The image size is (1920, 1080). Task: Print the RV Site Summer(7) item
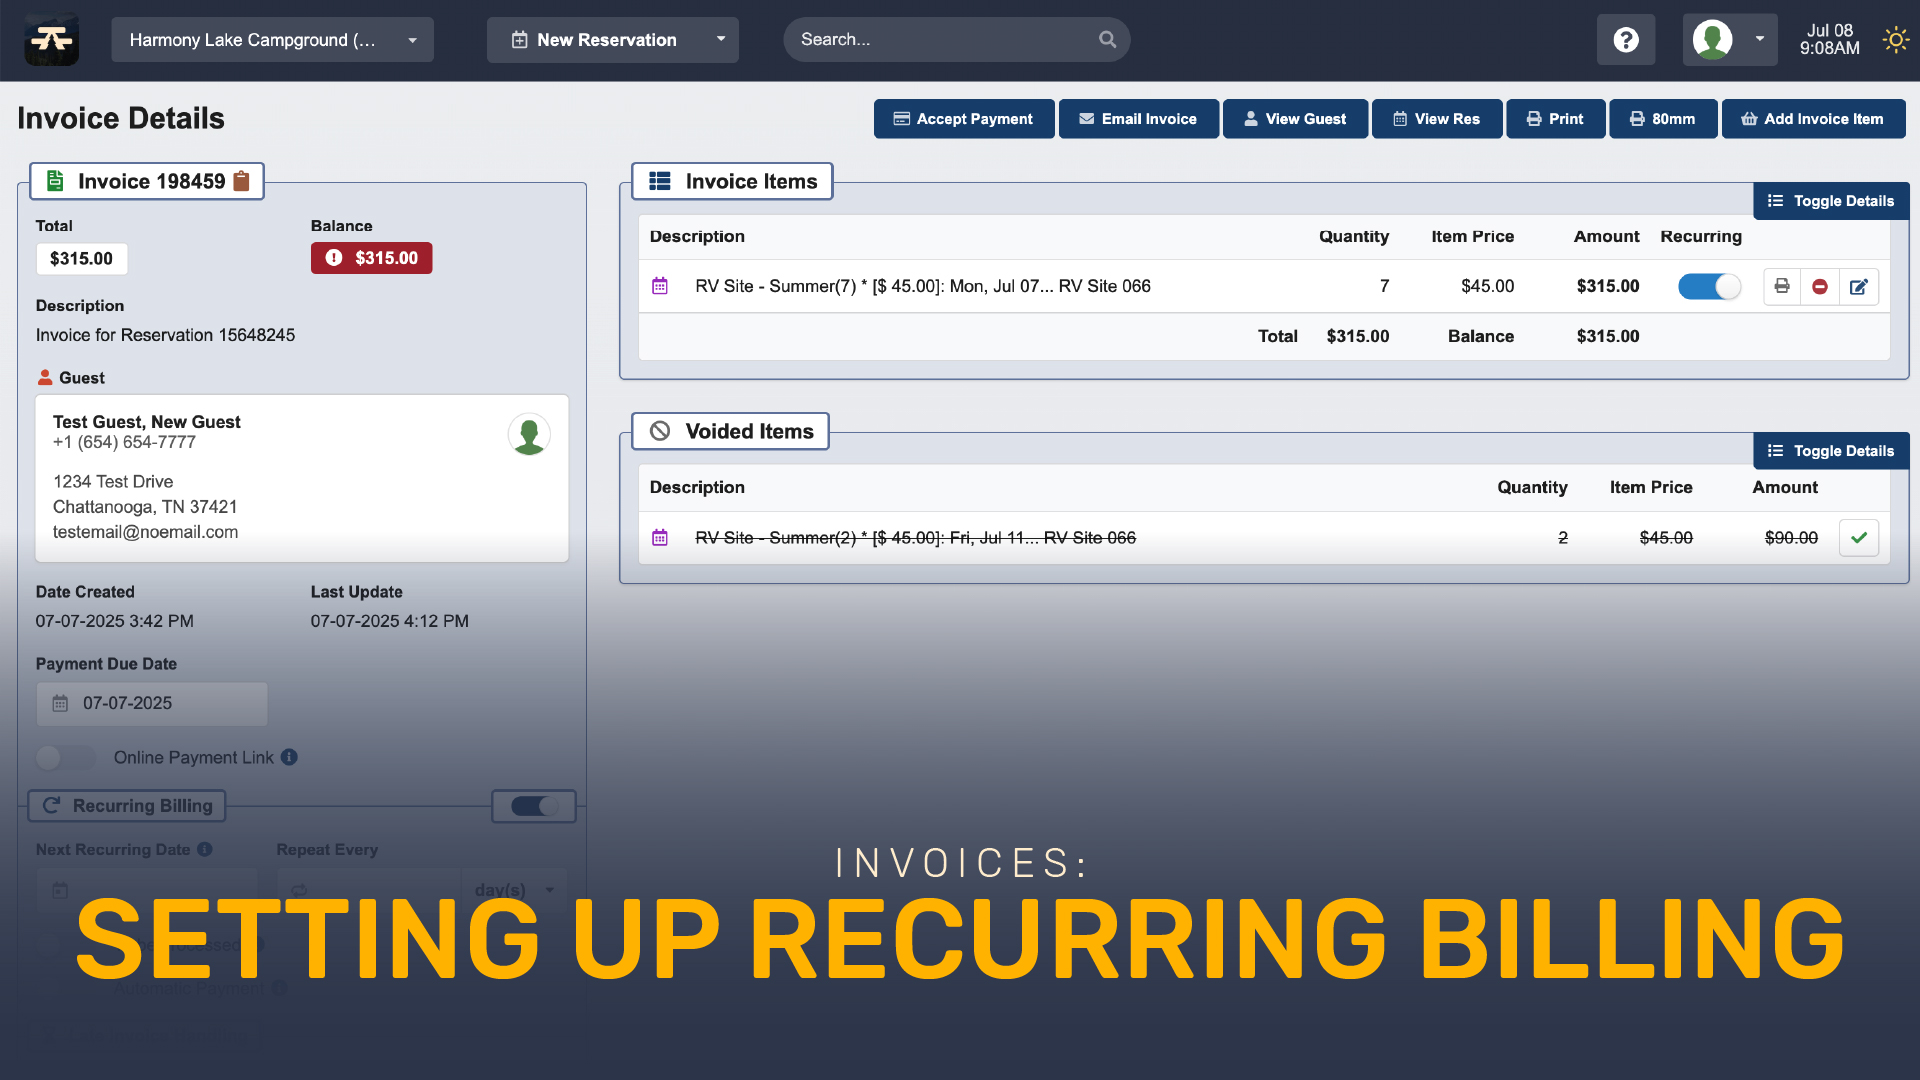pyautogui.click(x=1781, y=287)
